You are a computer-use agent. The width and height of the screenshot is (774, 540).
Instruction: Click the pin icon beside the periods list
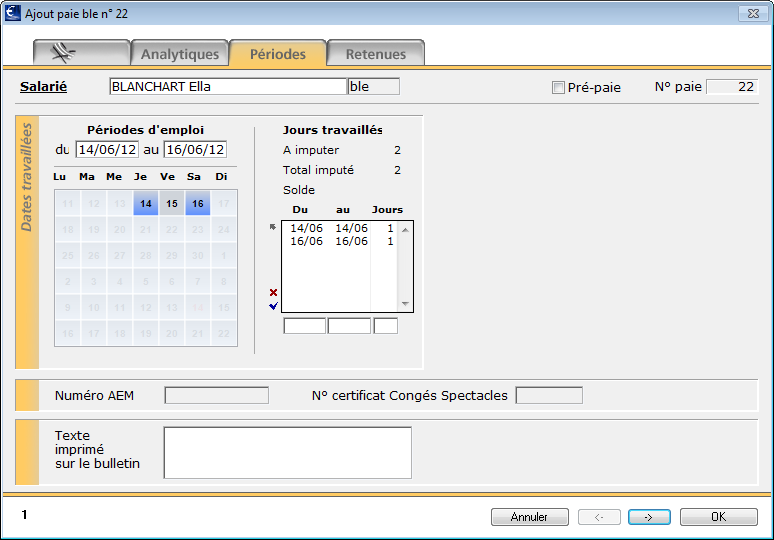(x=272, y=227)
